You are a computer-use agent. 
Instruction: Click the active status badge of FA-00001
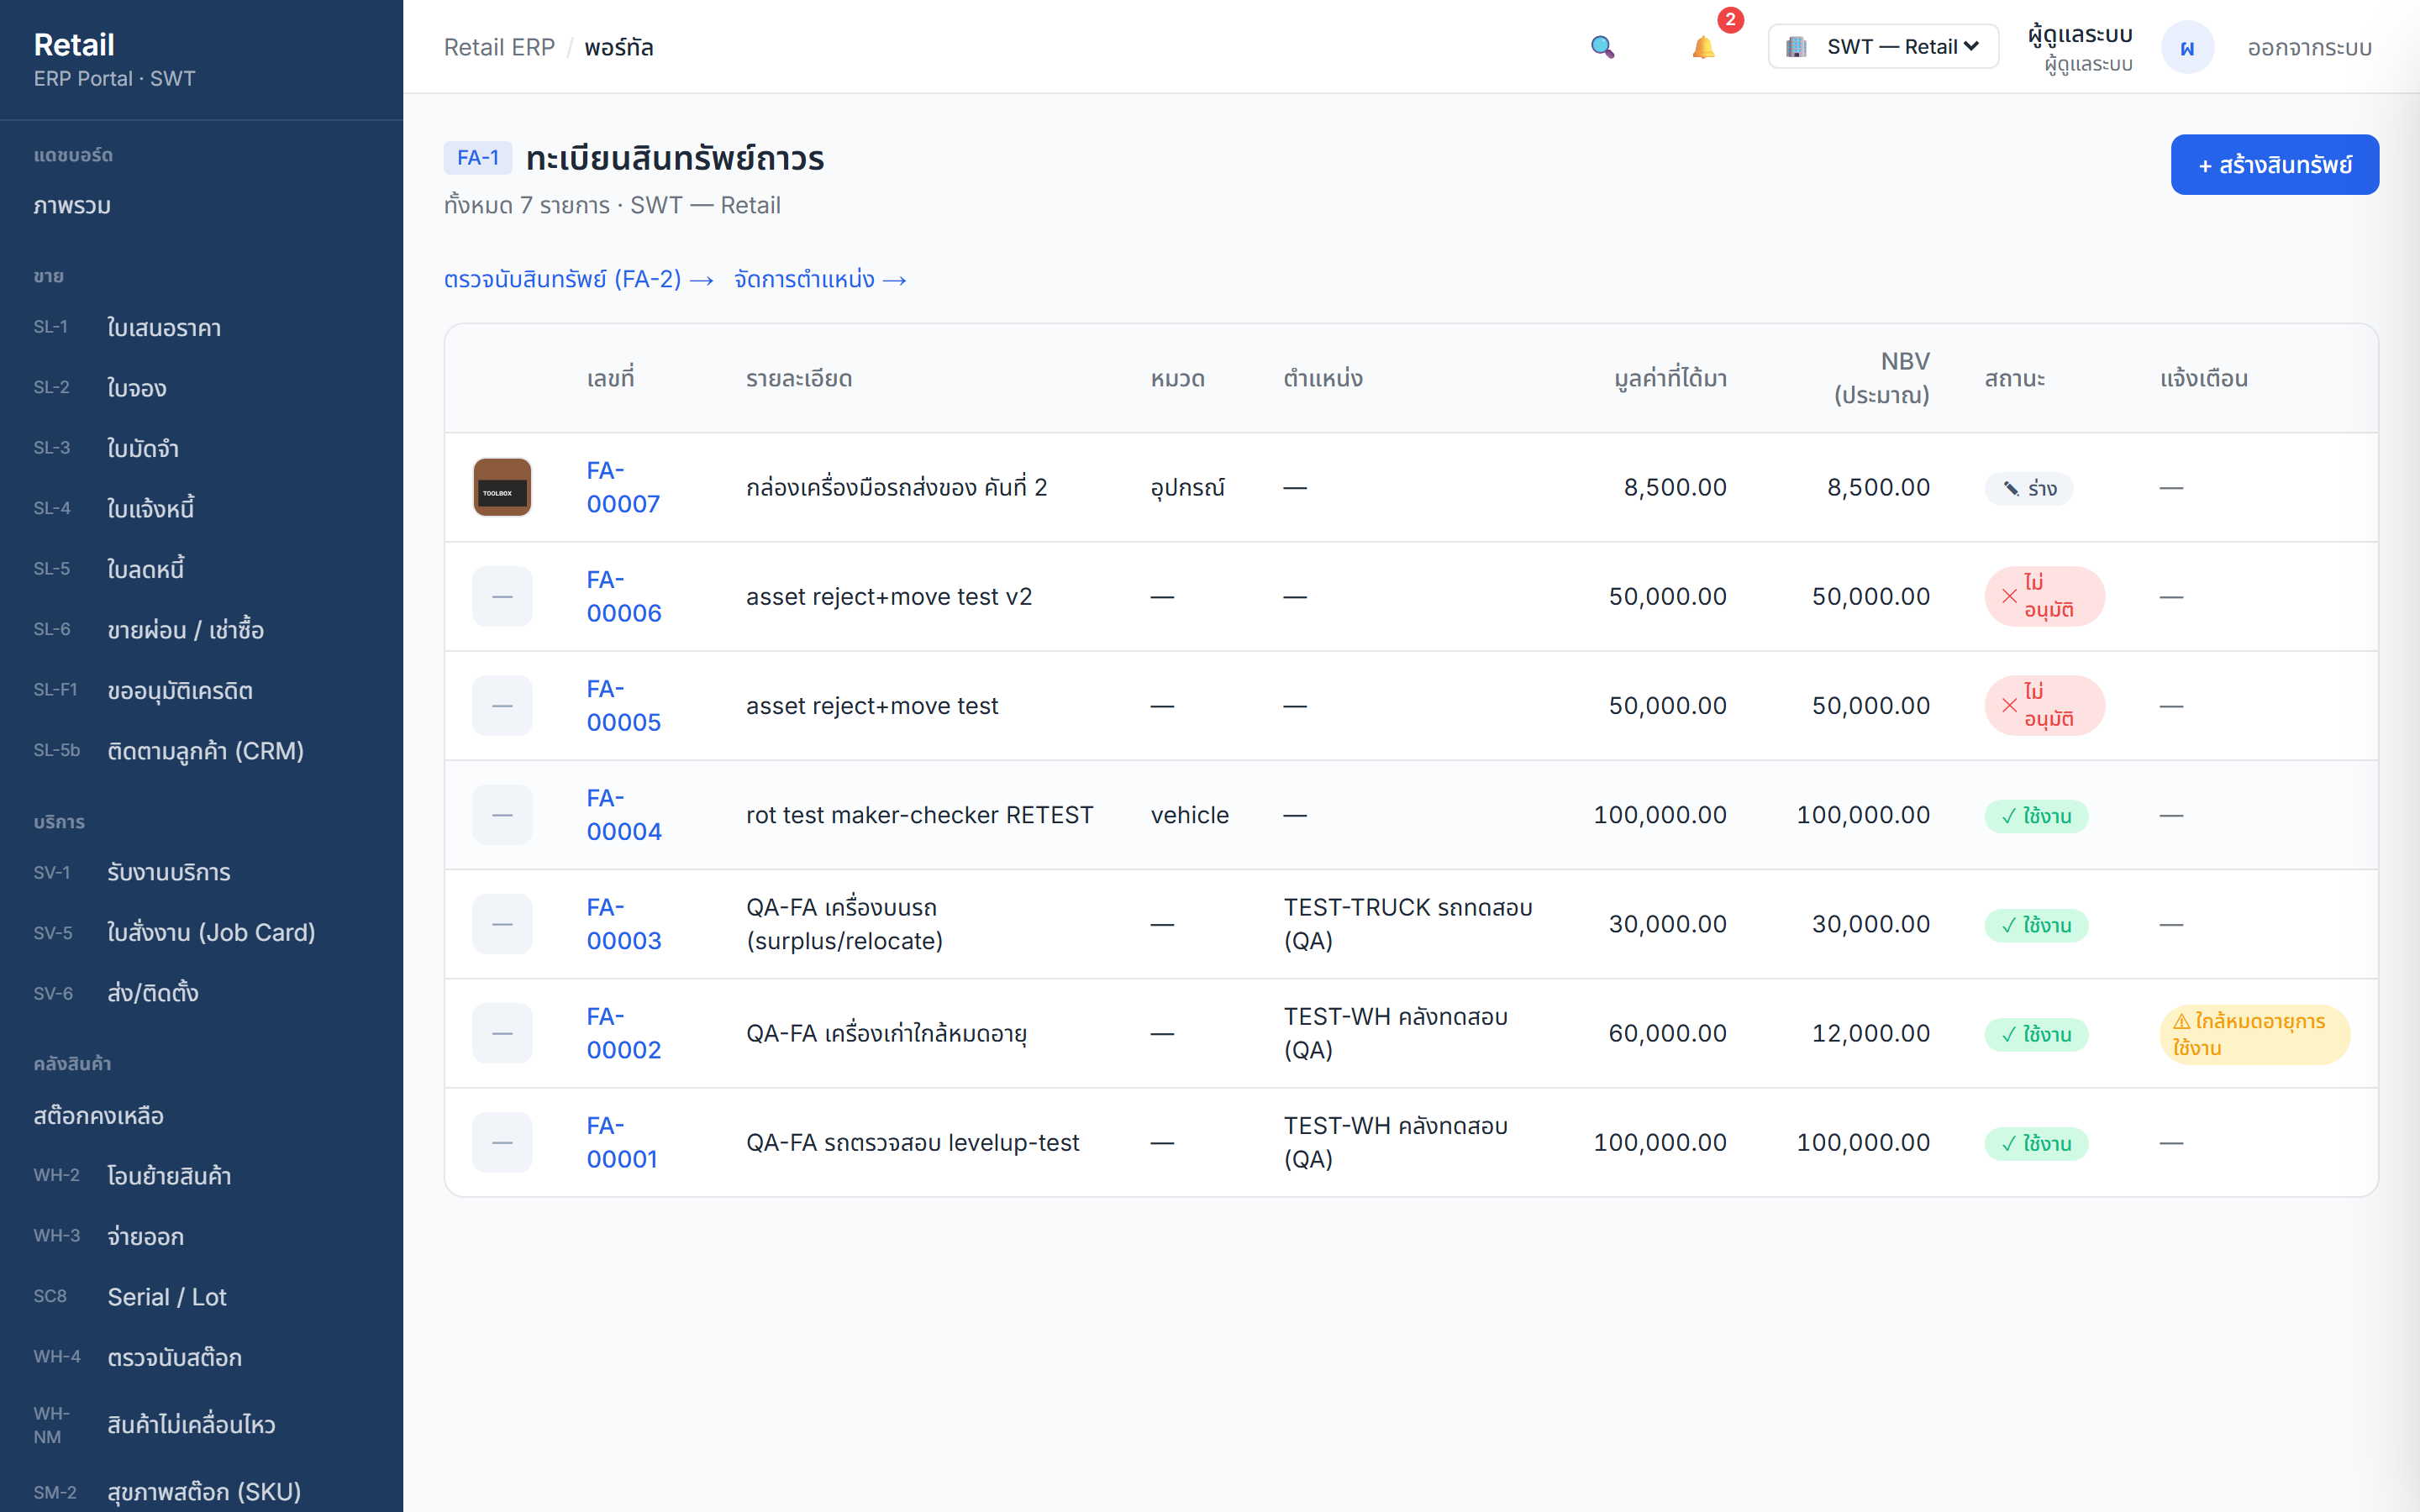click(x=2036, y=1143)
